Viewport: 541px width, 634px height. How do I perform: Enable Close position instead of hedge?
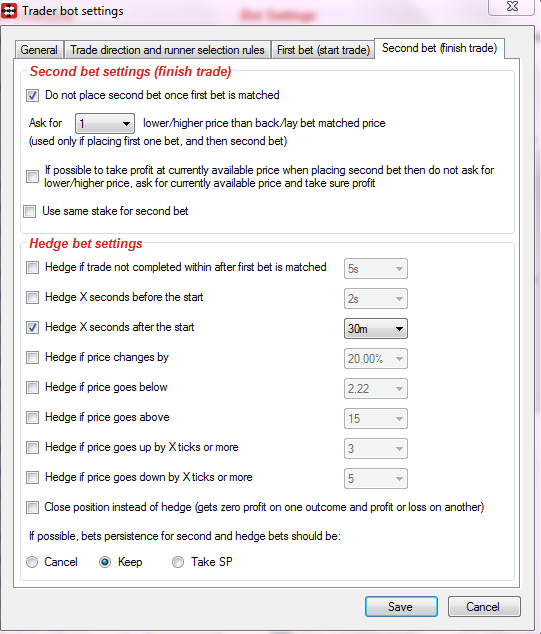32,507
